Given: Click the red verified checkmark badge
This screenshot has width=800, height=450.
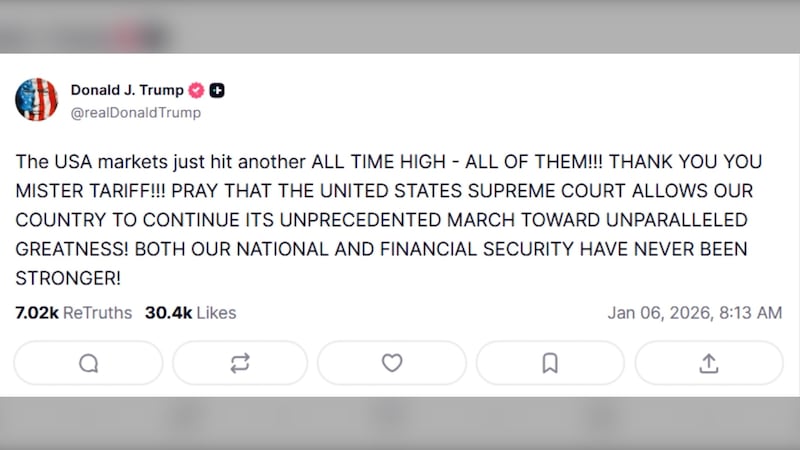Looking at the screenshot, I should point(197,90).
